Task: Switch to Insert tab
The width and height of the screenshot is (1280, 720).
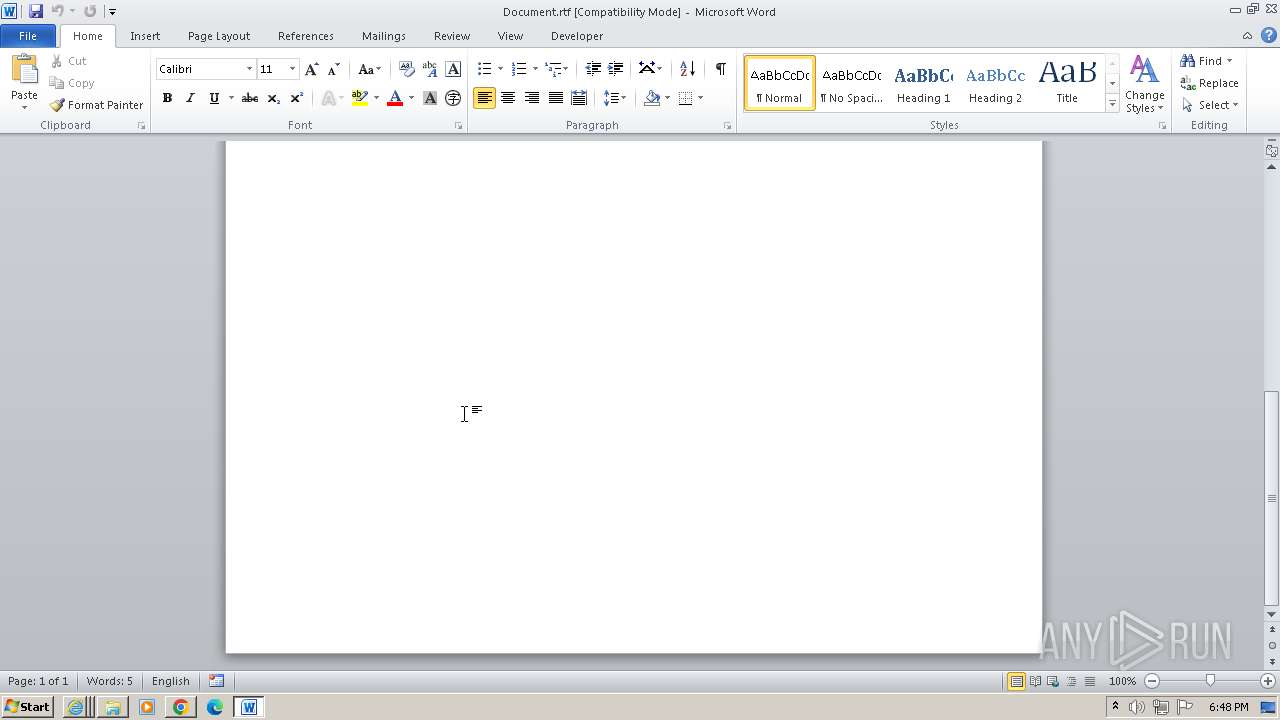Action: 145,35
